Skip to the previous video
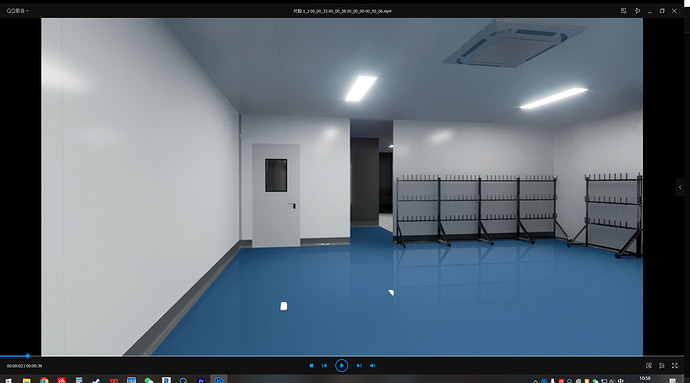 tap(324, 365)
